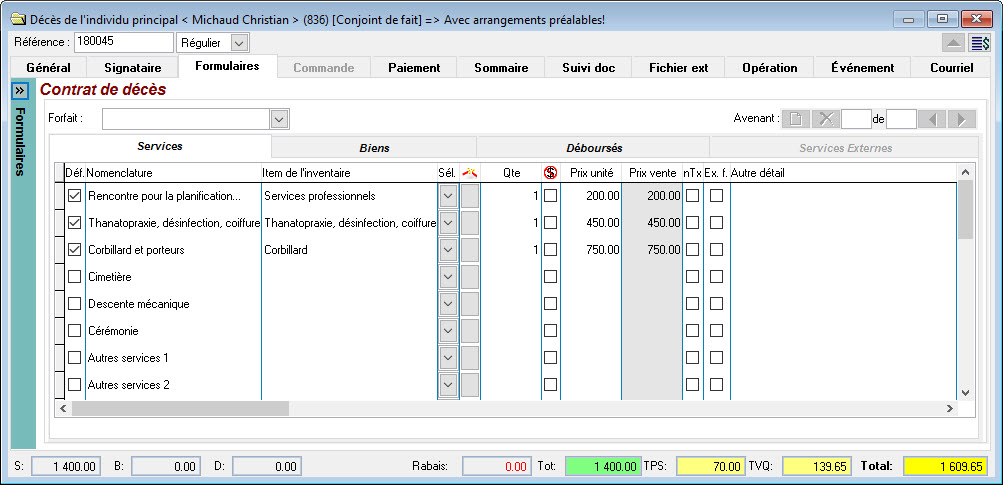Expand Sél. dropdown for Cérémonie row
Screen dimensions: 1003x485
pyautogui.click(x=448, y=331)
